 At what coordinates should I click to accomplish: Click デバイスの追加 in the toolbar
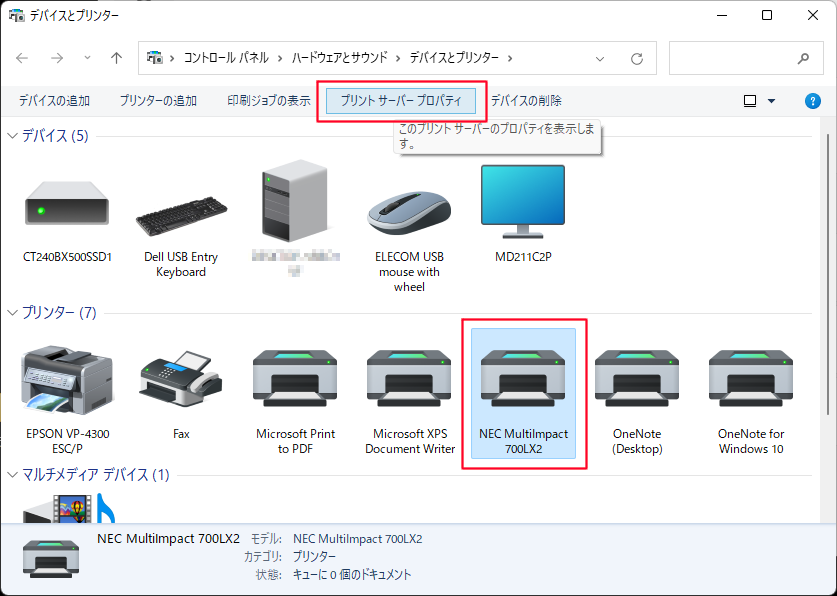[54, 100]
